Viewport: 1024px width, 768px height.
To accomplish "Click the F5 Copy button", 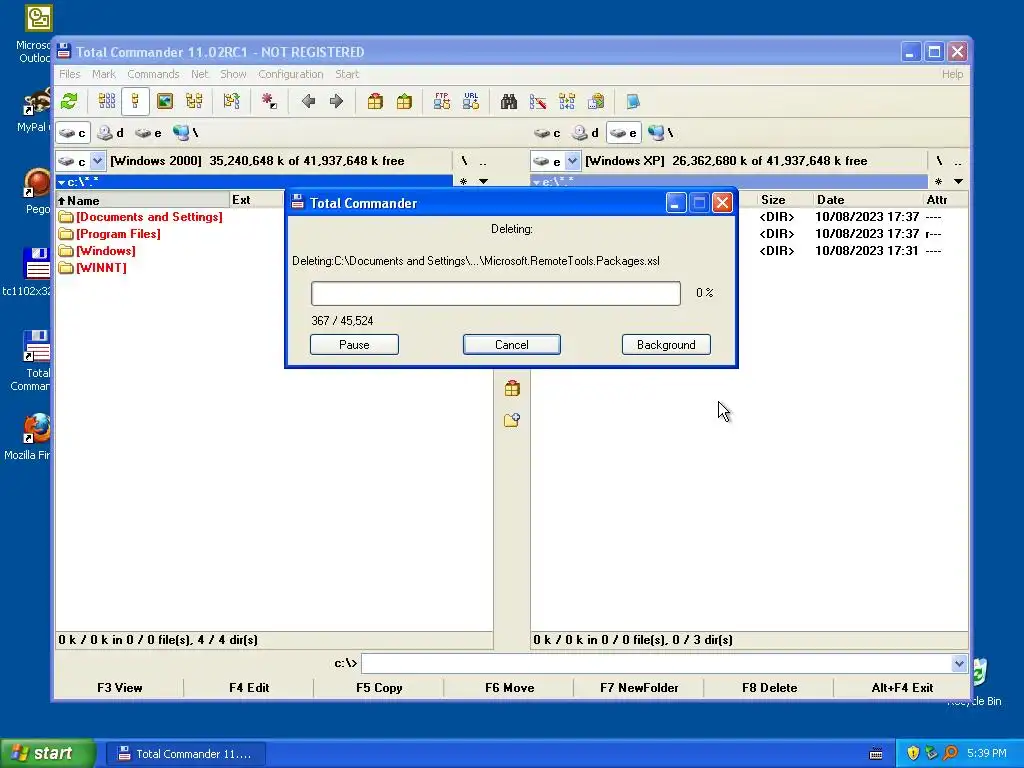I will [379, 688].
